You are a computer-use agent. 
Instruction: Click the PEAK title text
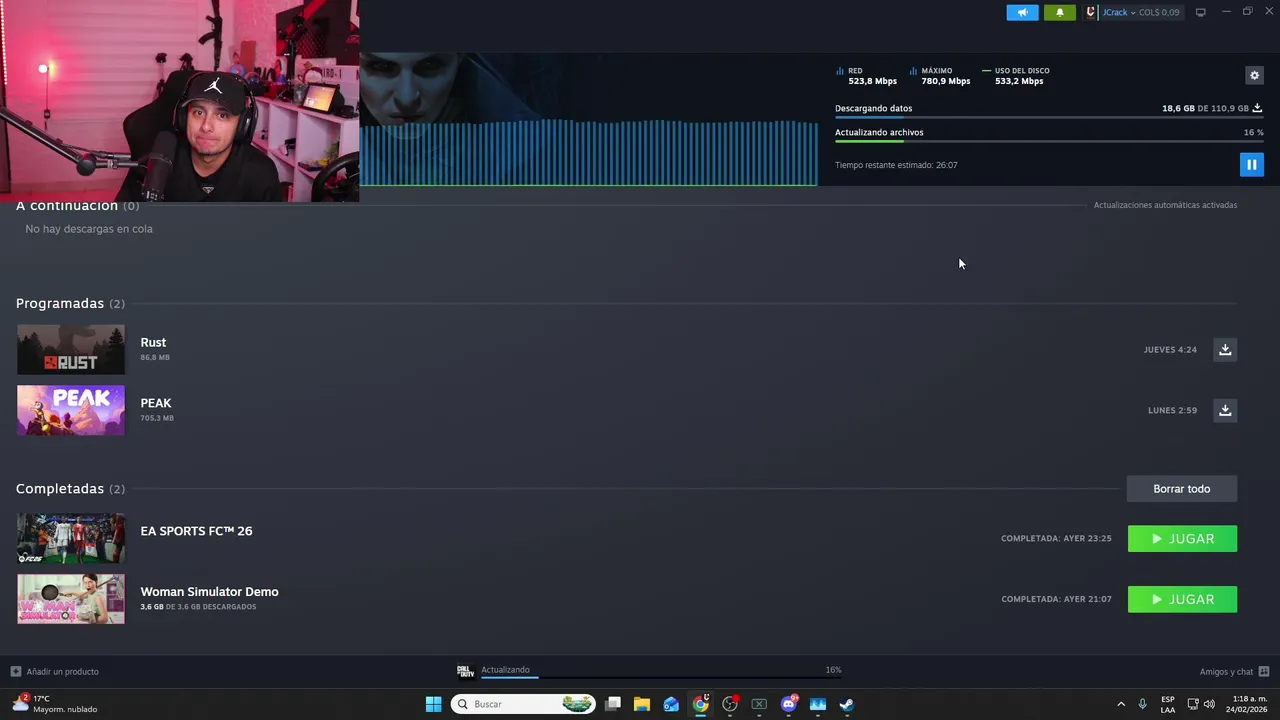point(156,403)
